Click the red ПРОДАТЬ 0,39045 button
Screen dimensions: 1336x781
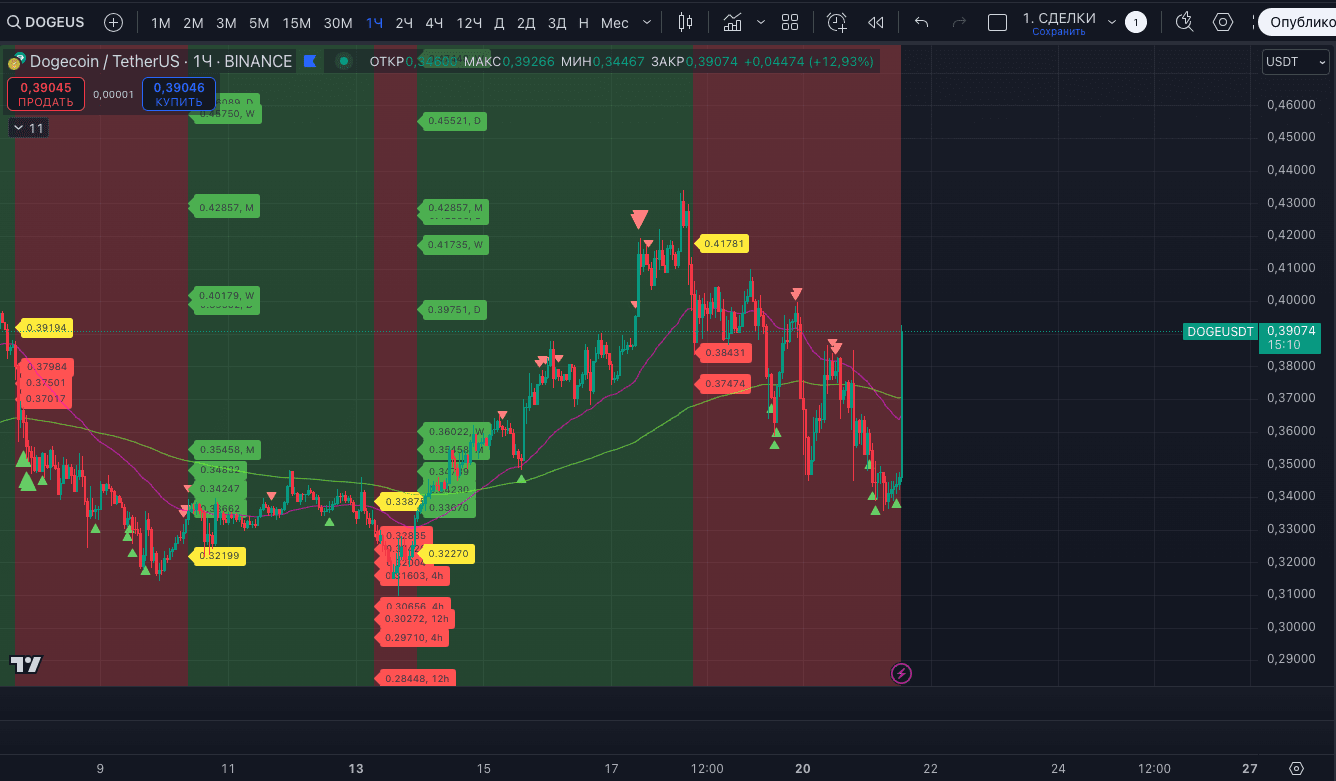[x=46, y=94]
